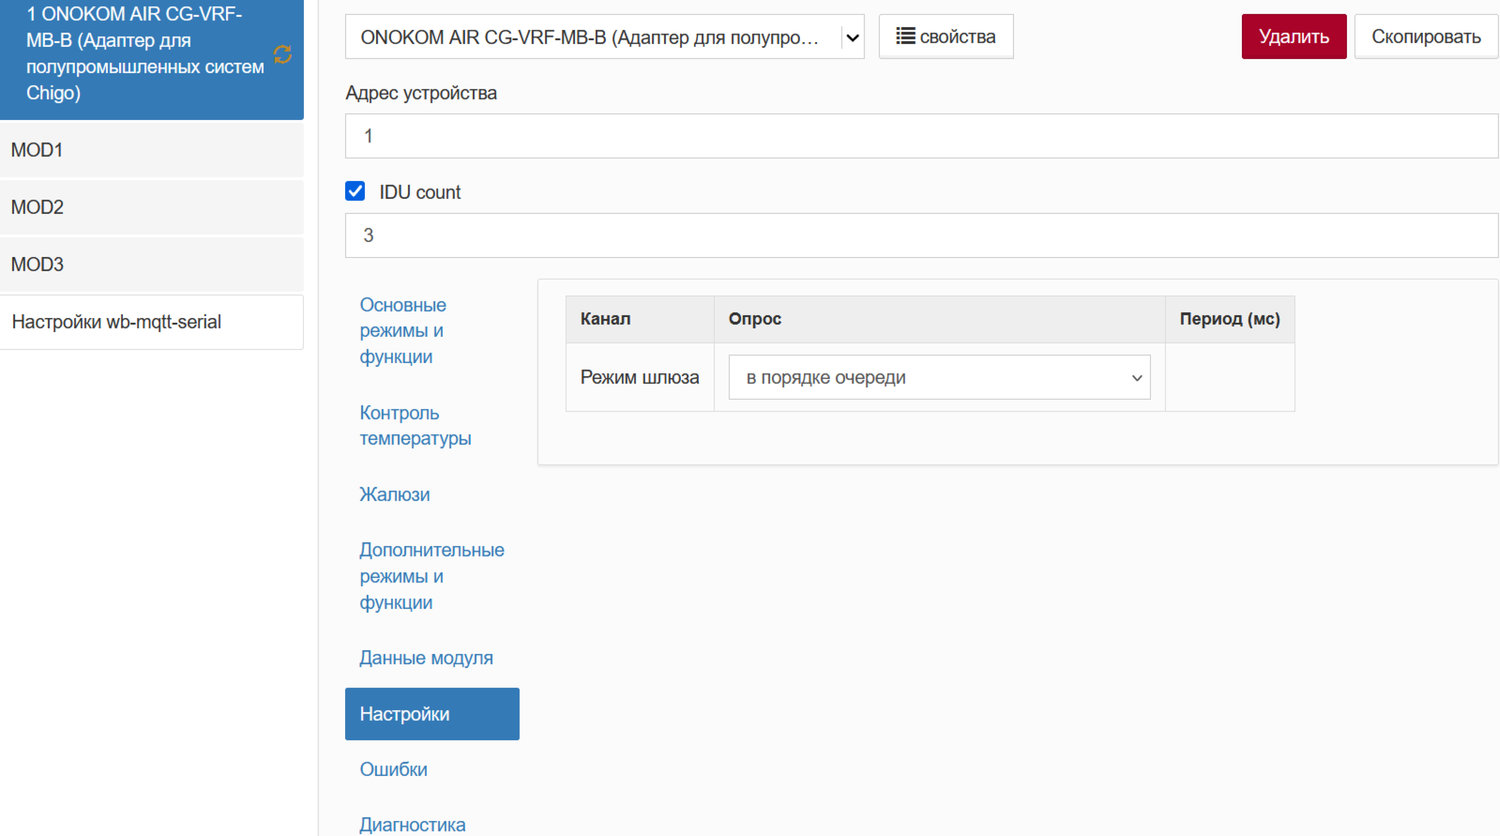Uncheck the IDU count checkbox
1500x836 pixels.
(x=355, y=191)
